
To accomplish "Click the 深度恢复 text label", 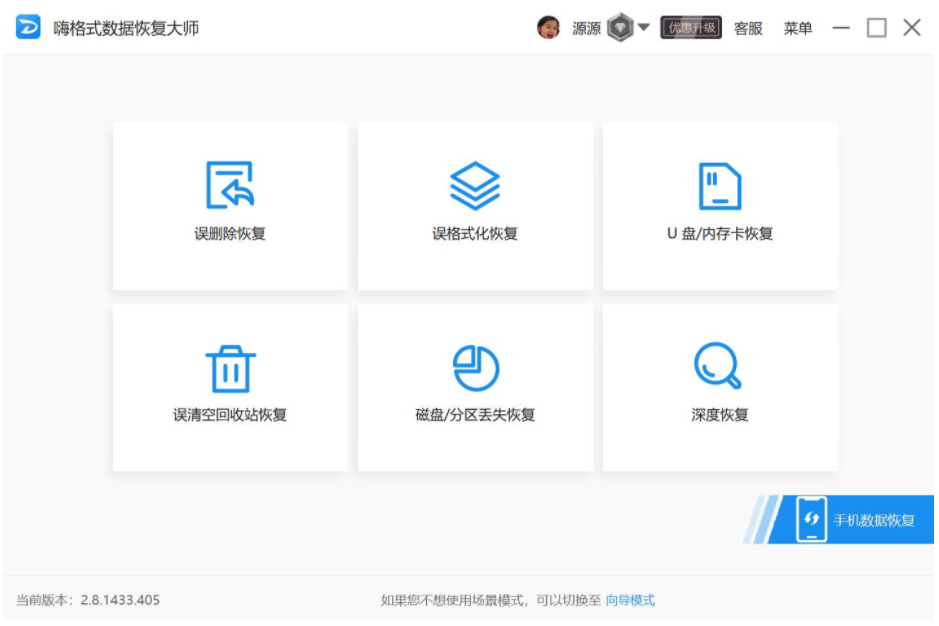I will [720, 415].
